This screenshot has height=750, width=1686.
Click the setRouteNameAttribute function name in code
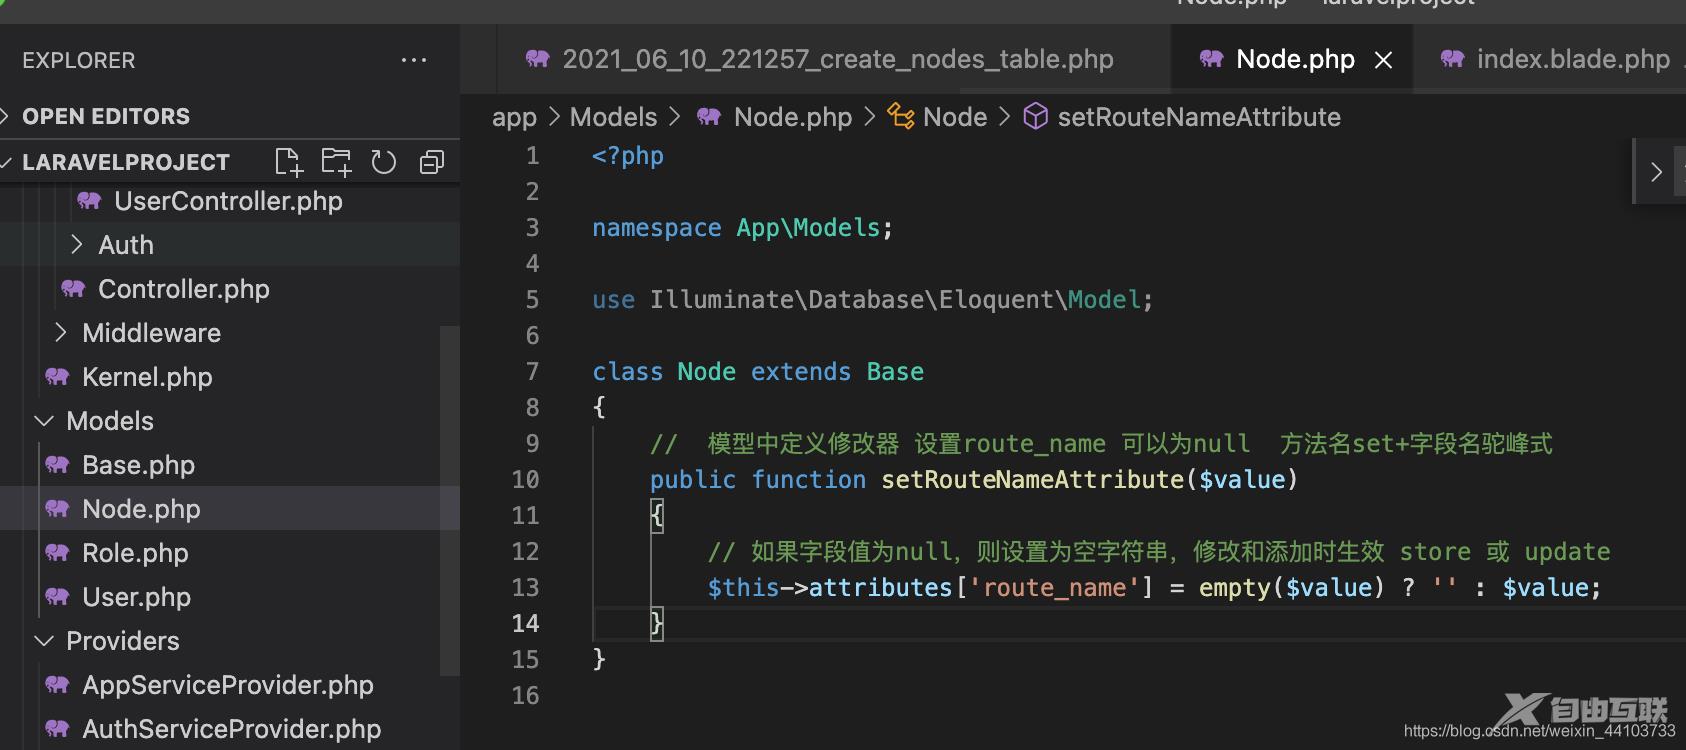point(1032,480)
